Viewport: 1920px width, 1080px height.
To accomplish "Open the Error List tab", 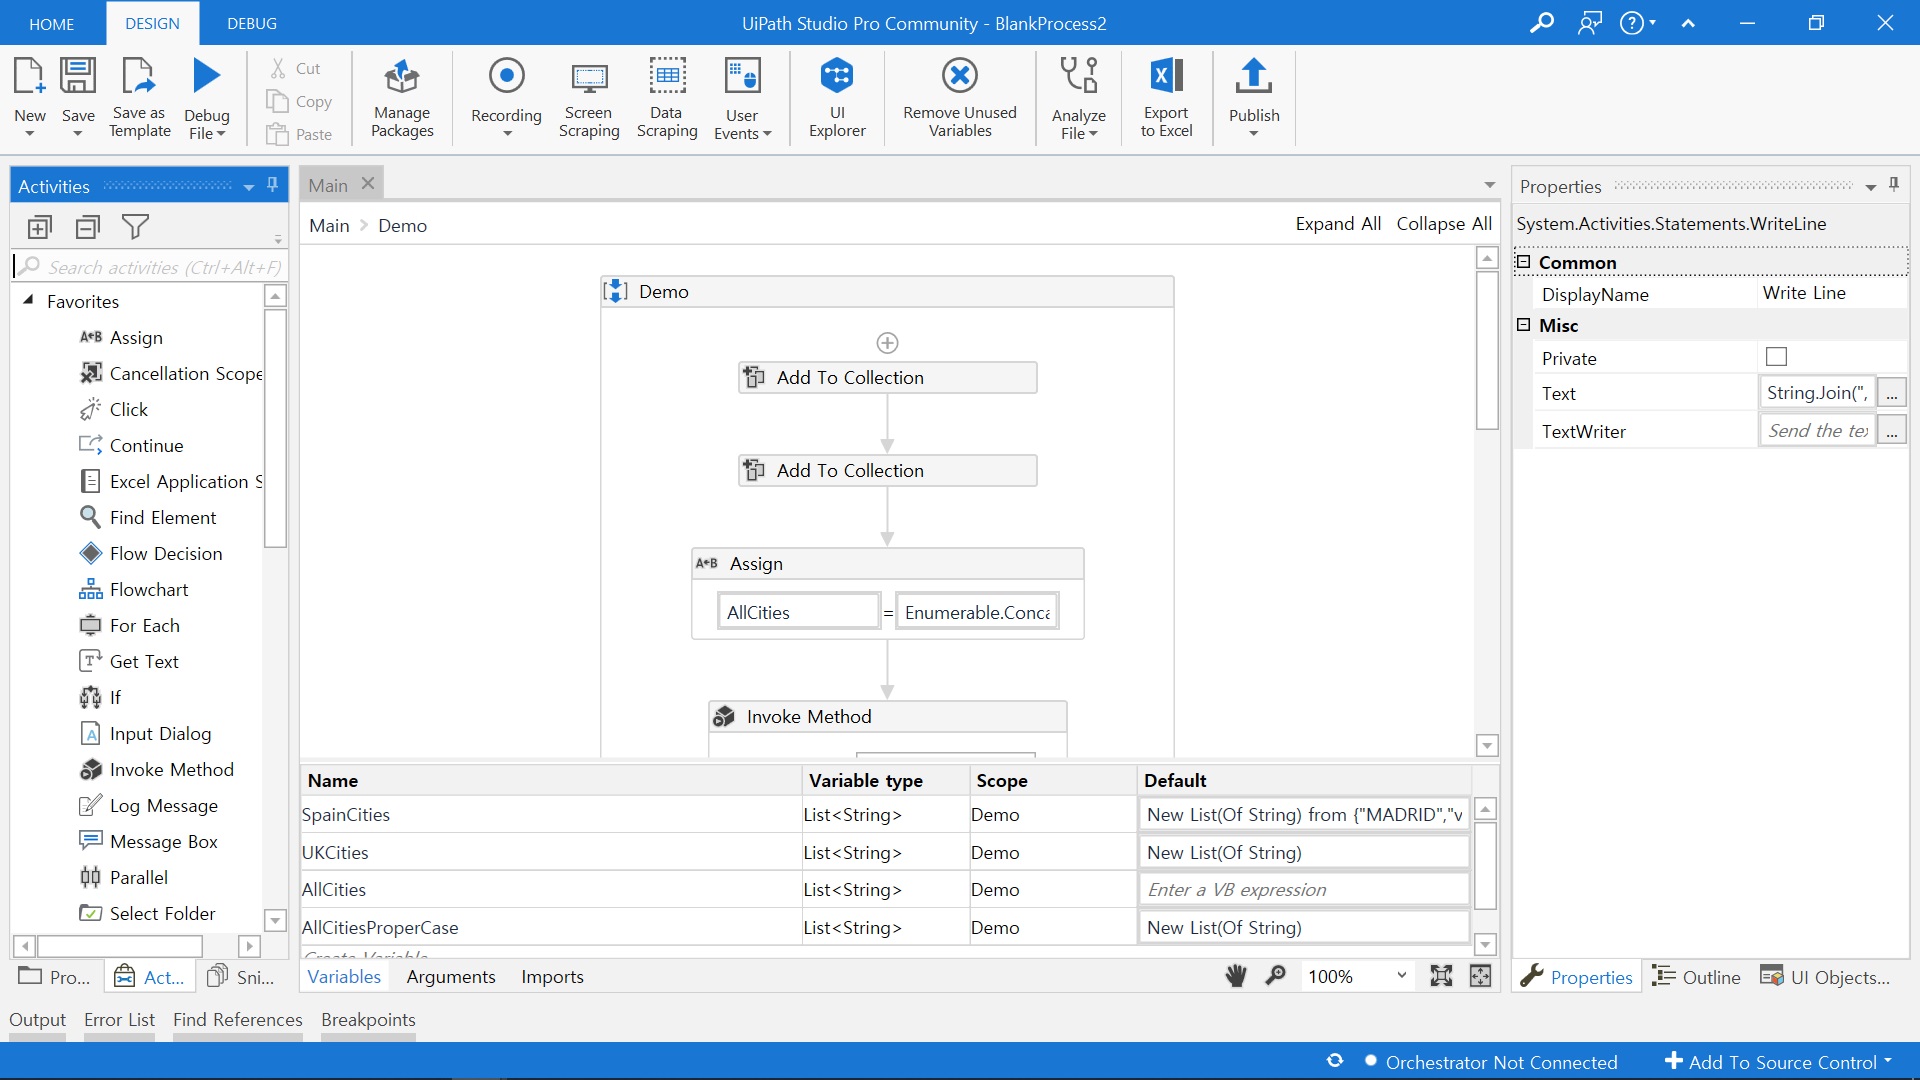I will pyautogui.click(x=119, y=1020).
